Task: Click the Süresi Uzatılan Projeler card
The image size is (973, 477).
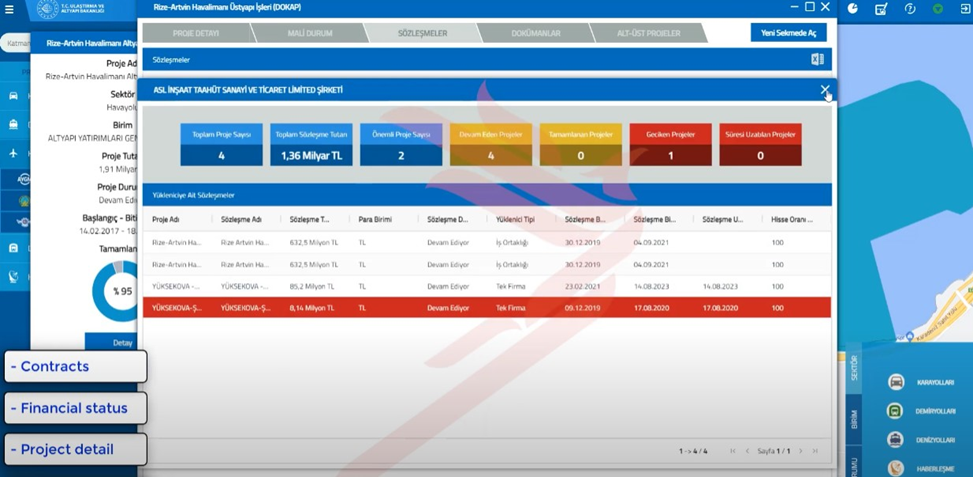Action: coord(760,145)
